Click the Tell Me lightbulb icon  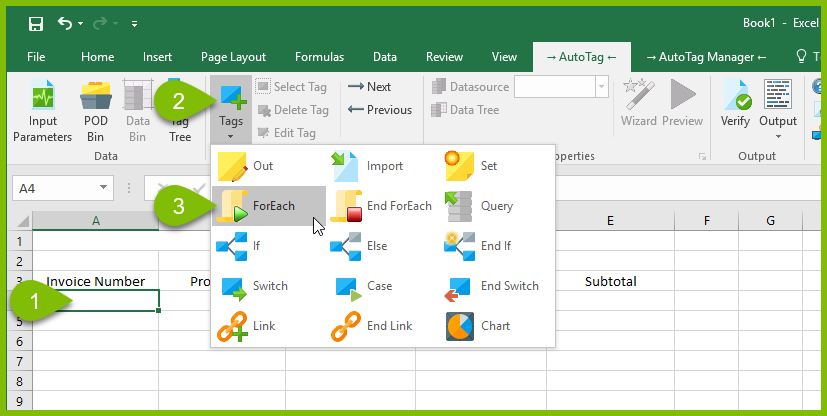801,56
